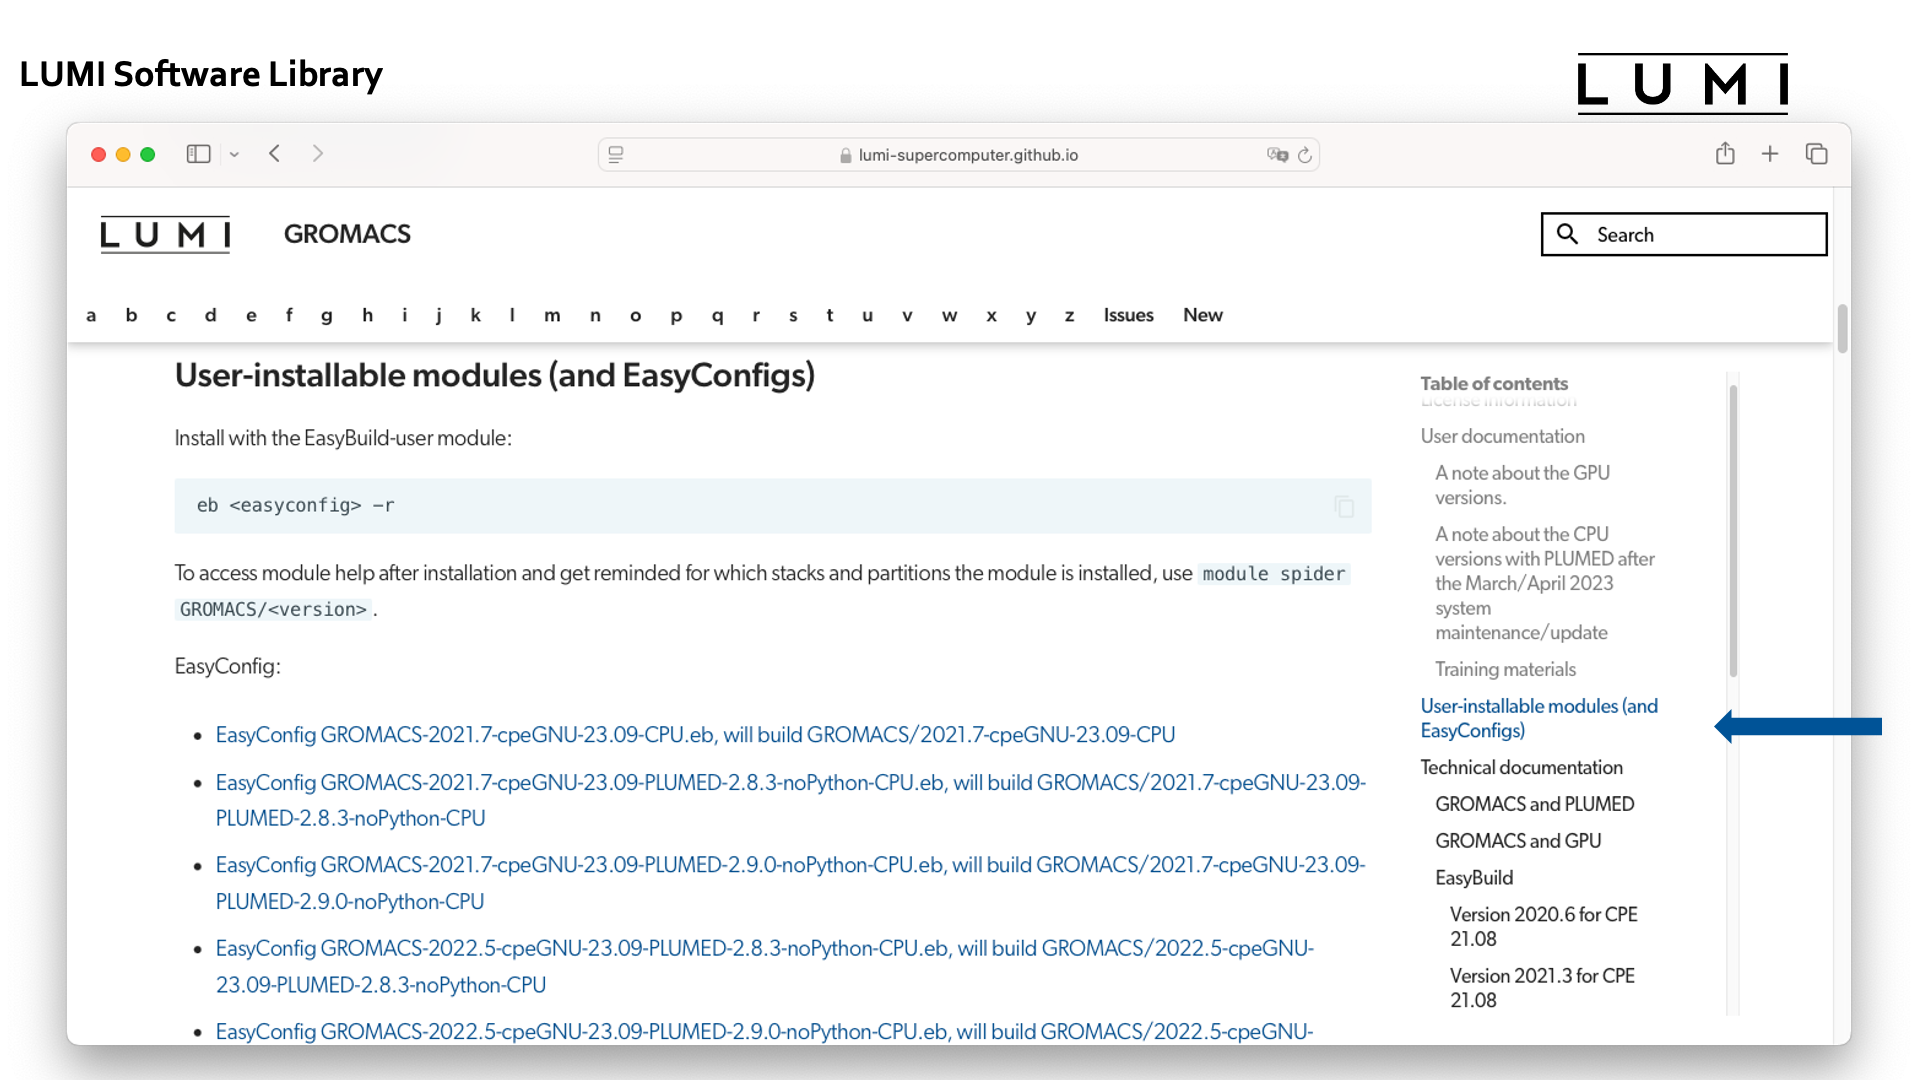Image resolution: width=1920 pixels, height=1080 pixels.
Task: Expand GROMACS and PLUMED section
Action: coord(1535,804)
